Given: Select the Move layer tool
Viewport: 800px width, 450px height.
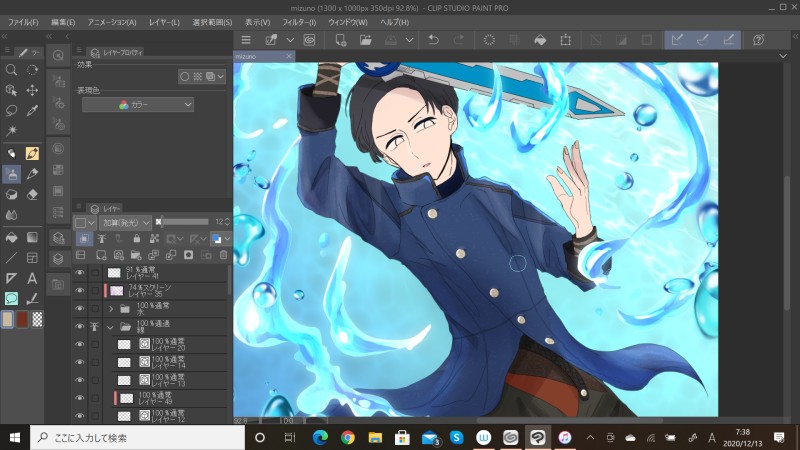Looking at the screenshot, I should tap(32, 90).
